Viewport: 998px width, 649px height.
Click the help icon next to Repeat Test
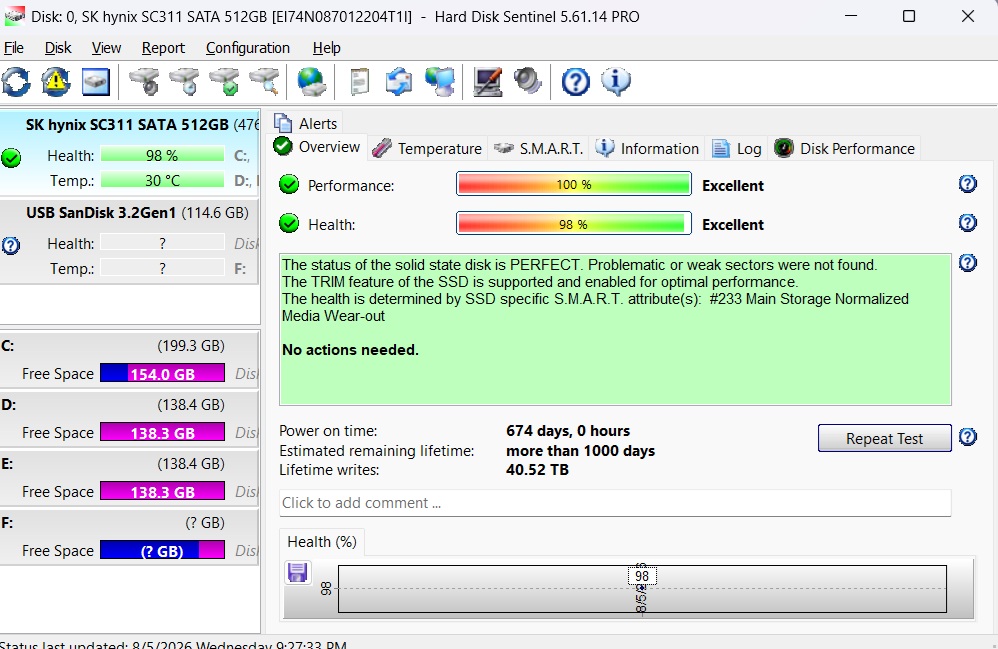(x=967, y=437)
